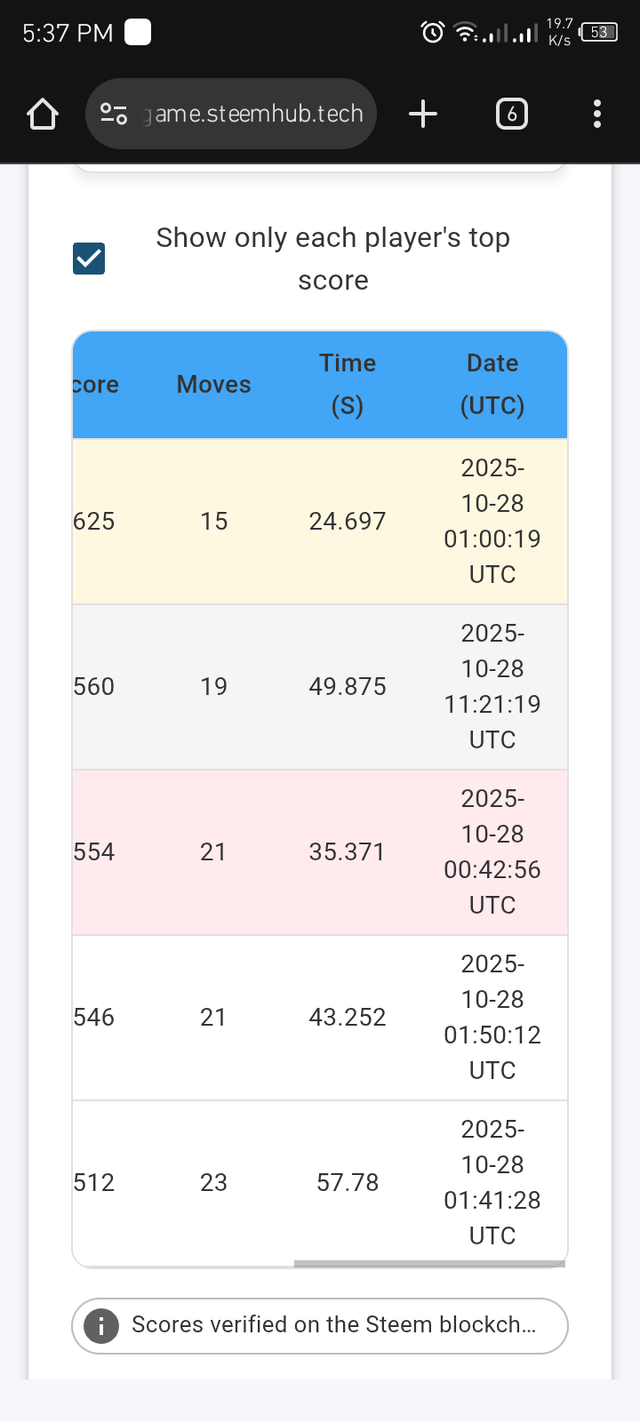Click the Score column header
This screenshot has width=640, height=1422.
pyautogui.click(x=95, y=385)
